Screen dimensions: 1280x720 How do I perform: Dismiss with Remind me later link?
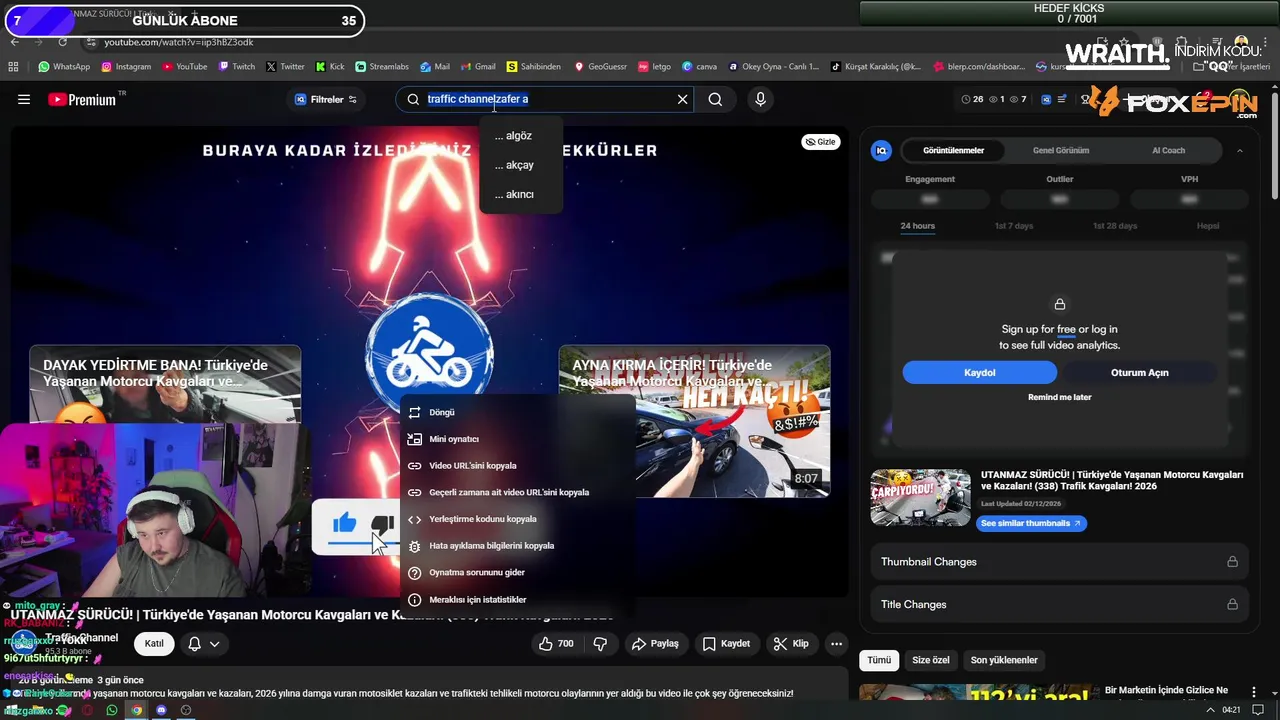coord(1059,397)
